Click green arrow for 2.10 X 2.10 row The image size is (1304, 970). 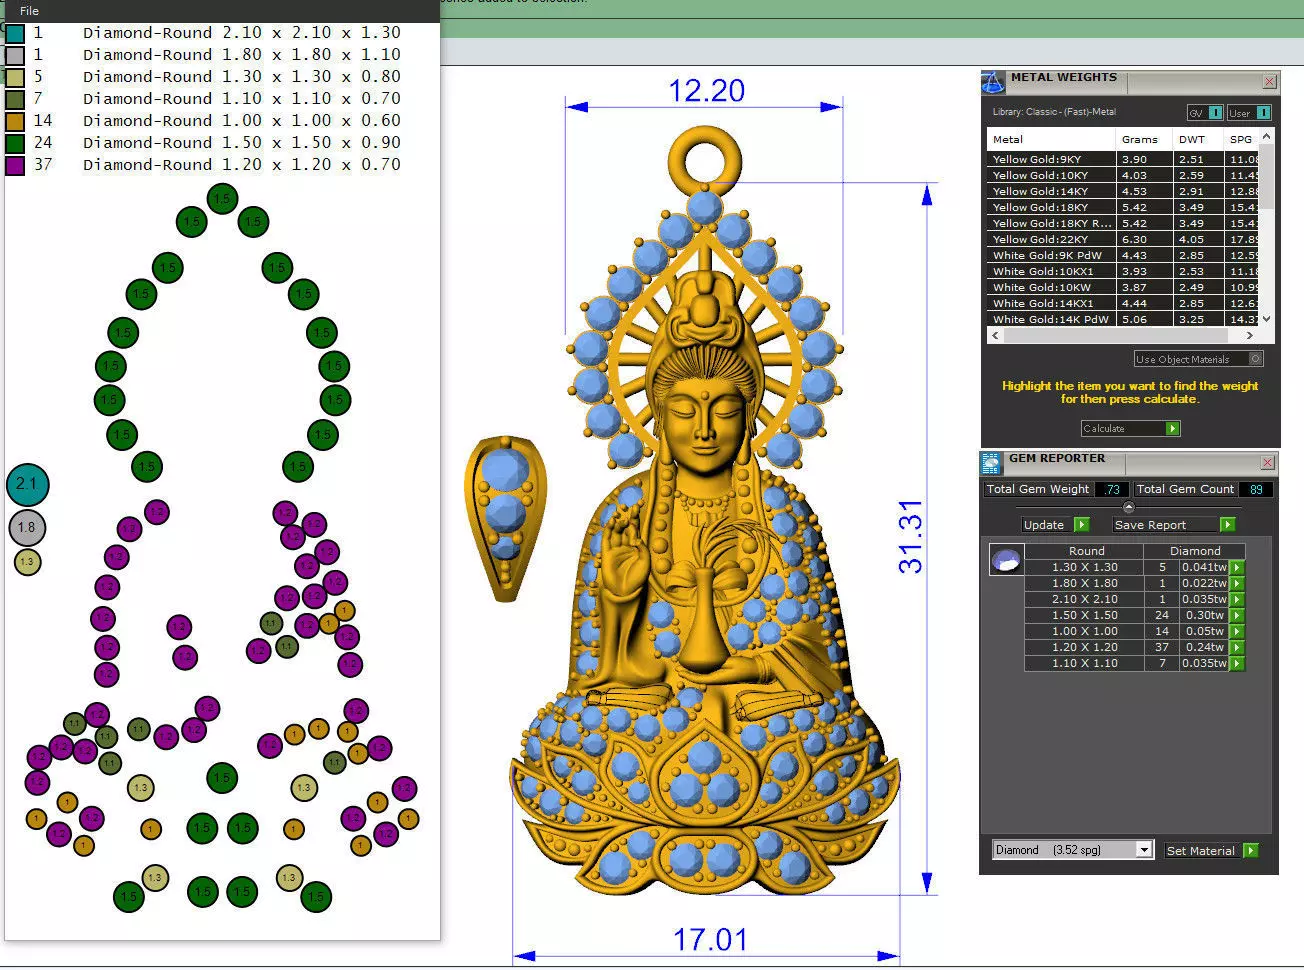pyautogui.click(x=1237, y=600)
